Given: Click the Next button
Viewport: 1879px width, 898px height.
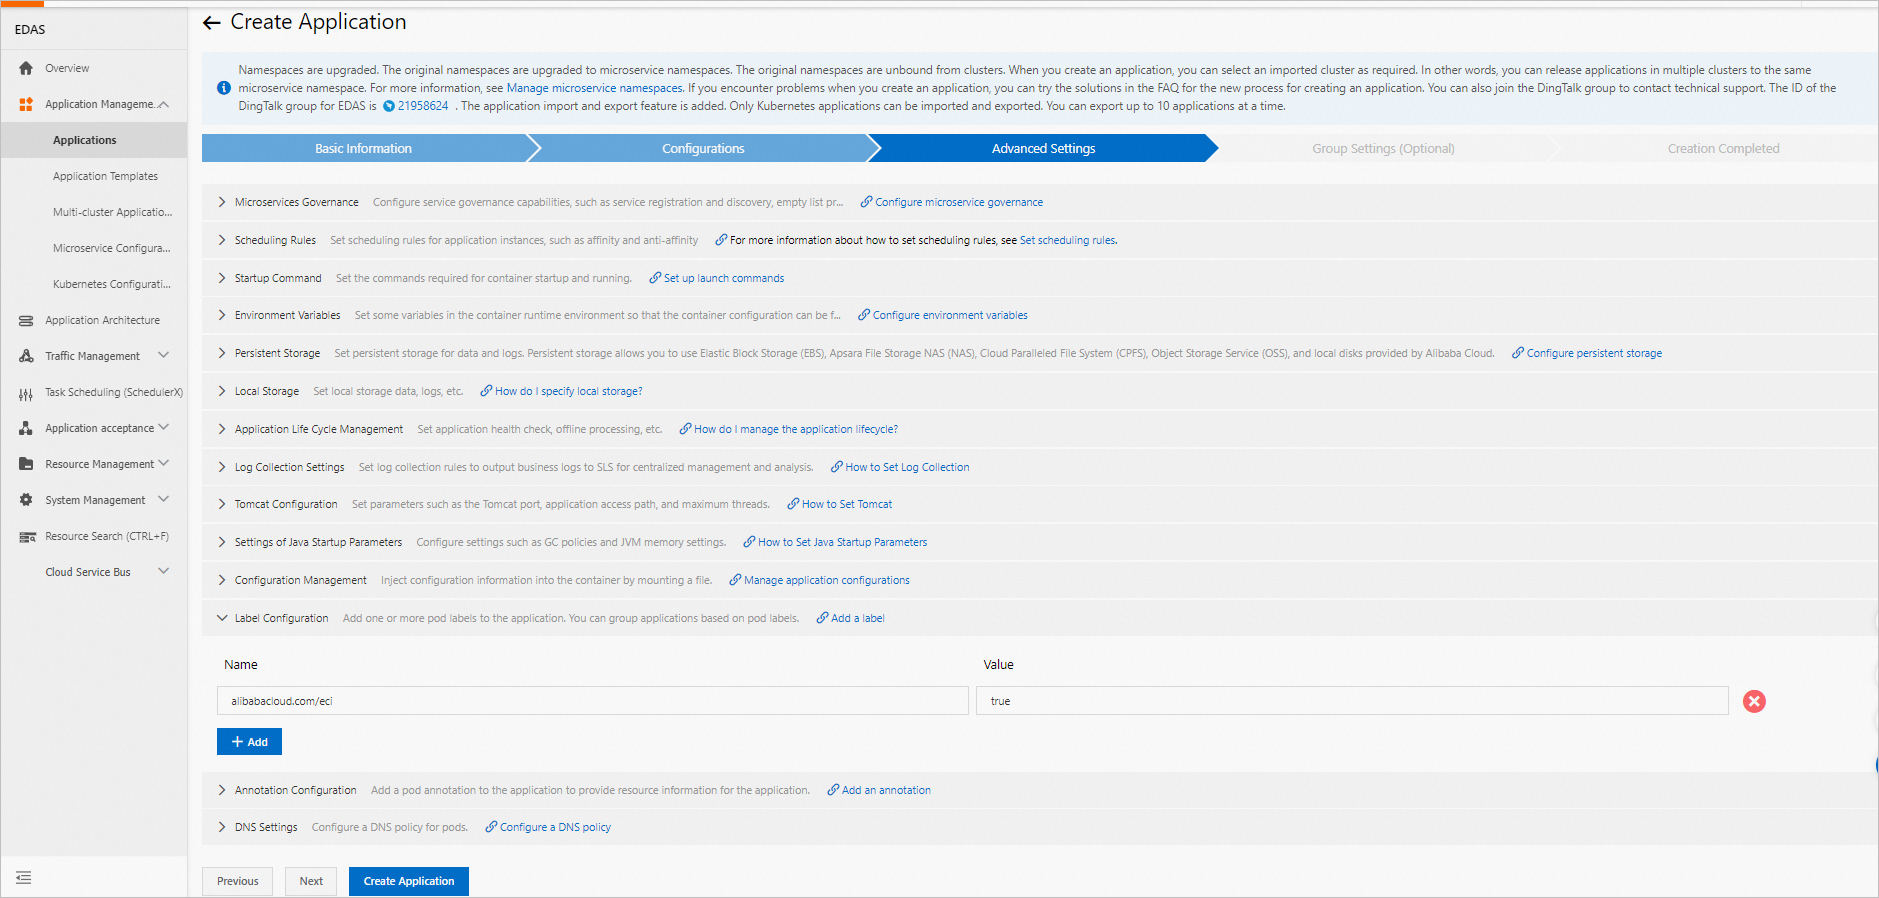Looking at the screenshot, I should click(x=311, y=881).
